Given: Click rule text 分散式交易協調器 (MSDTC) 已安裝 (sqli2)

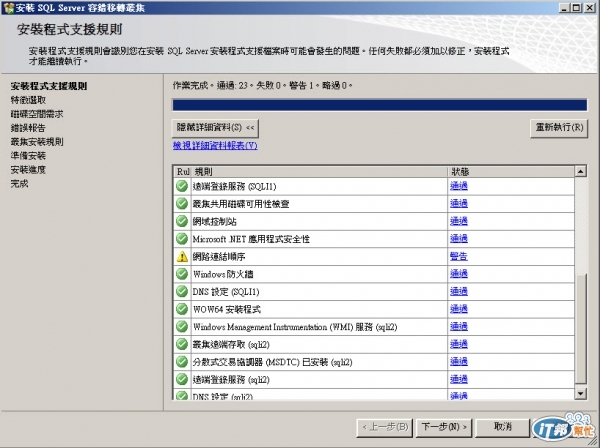Looking at the screenshot, I should click(x=272, y=362).
